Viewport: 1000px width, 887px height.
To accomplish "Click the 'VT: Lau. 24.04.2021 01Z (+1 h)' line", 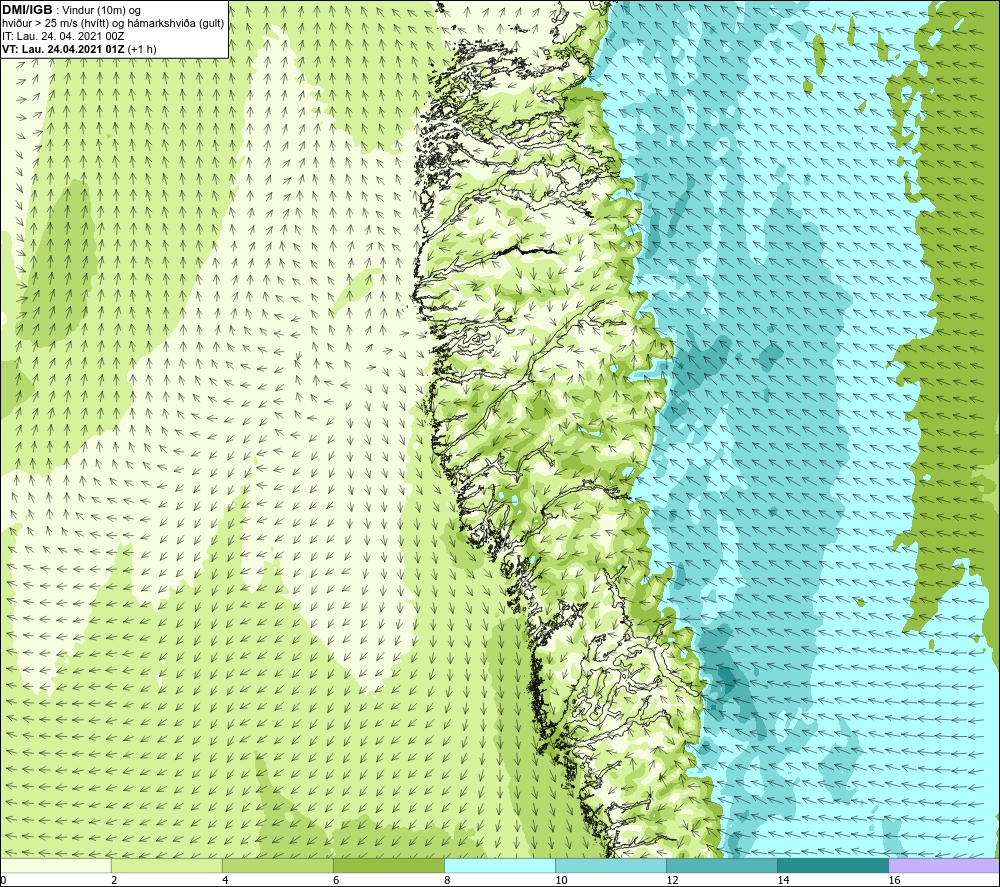I will 79,49.
